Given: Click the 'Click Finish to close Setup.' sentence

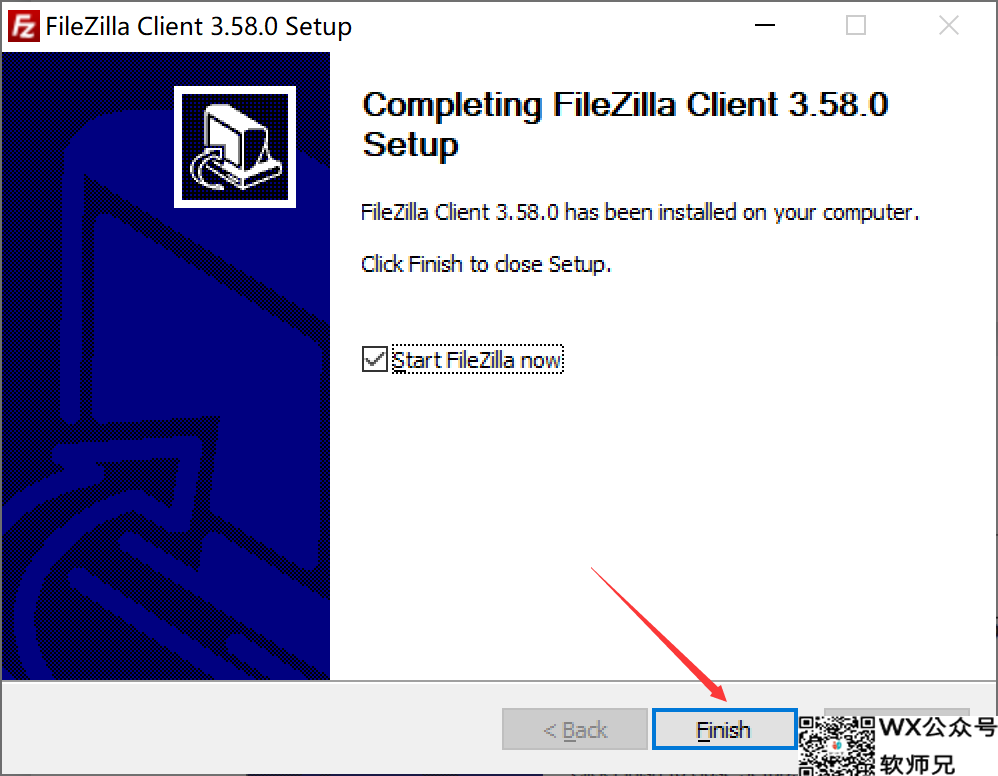Looking at the screenshot, I should pos(486,264).
